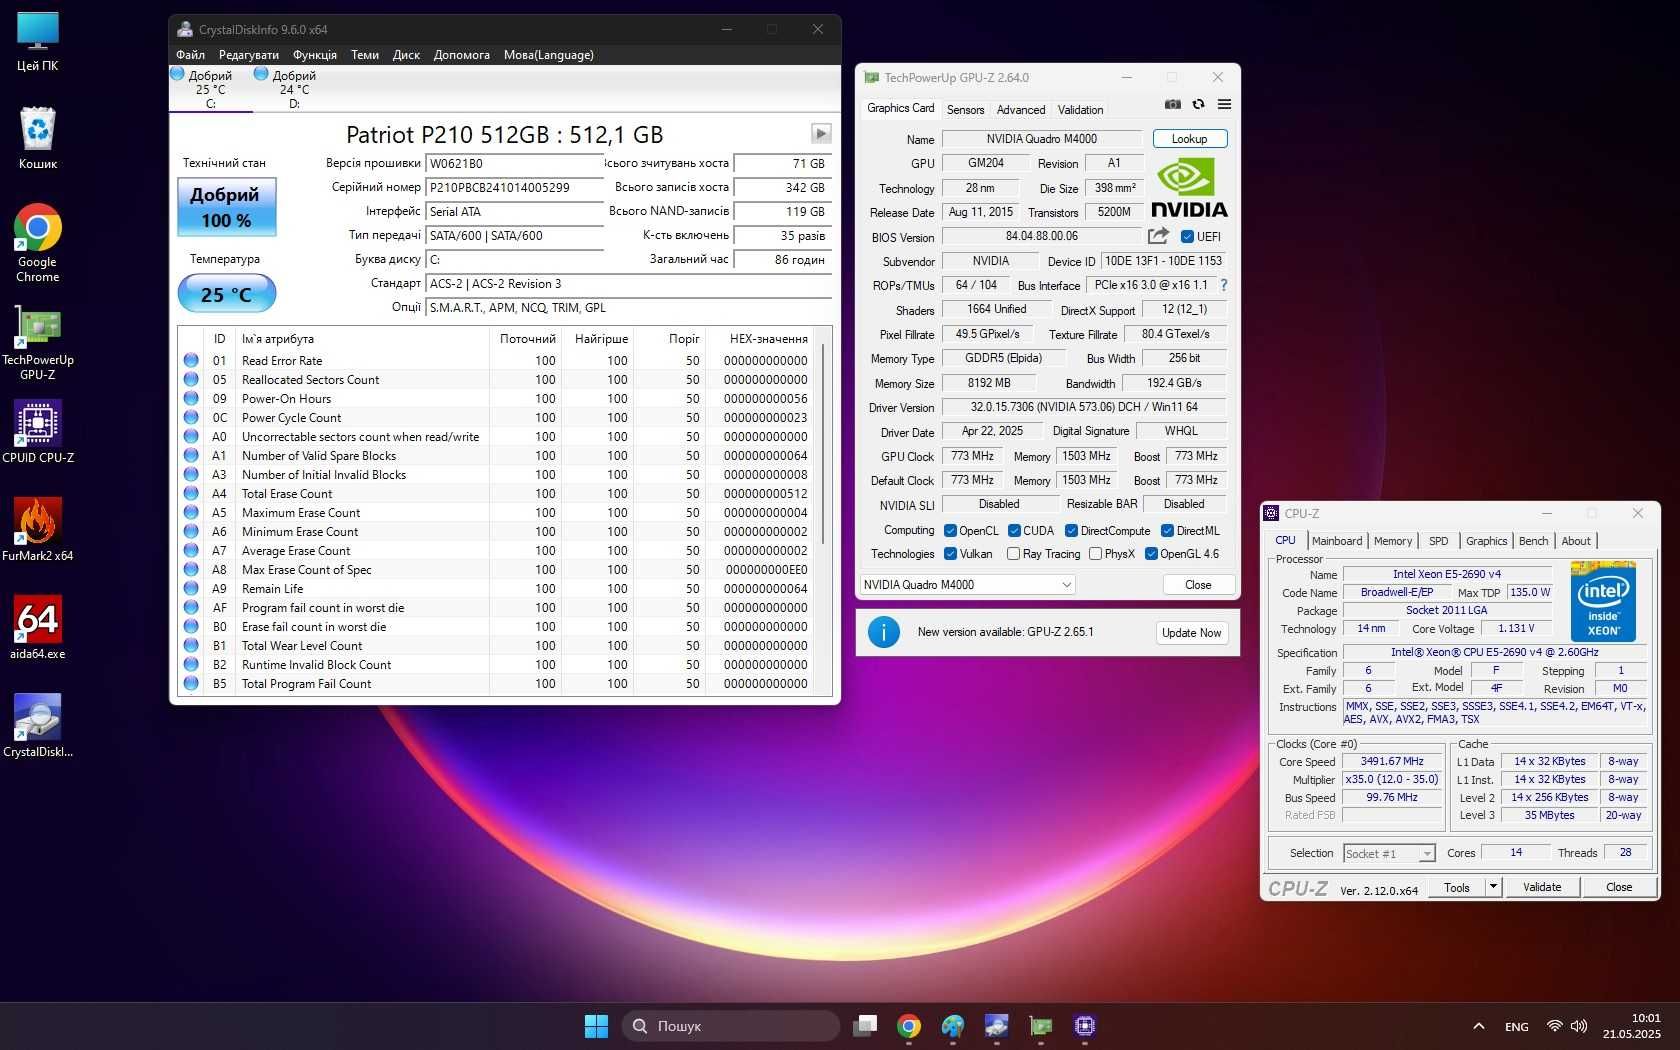
Task: Open the Socket #1 selection dropdown in CPU-Z
Action: [x=1389, y=853]
